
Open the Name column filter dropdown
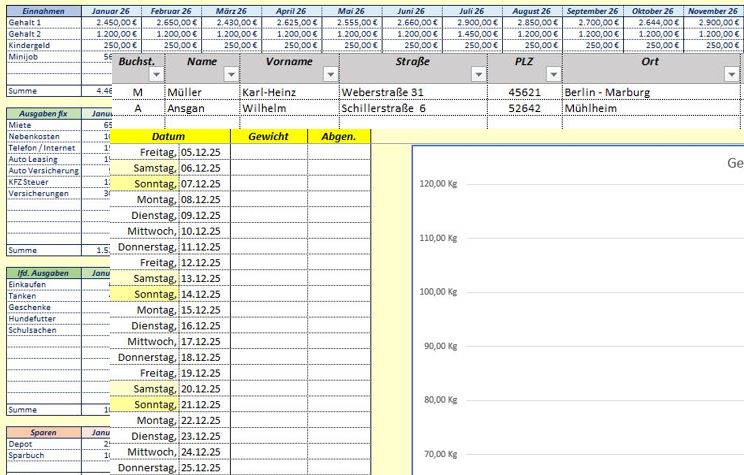231,75
